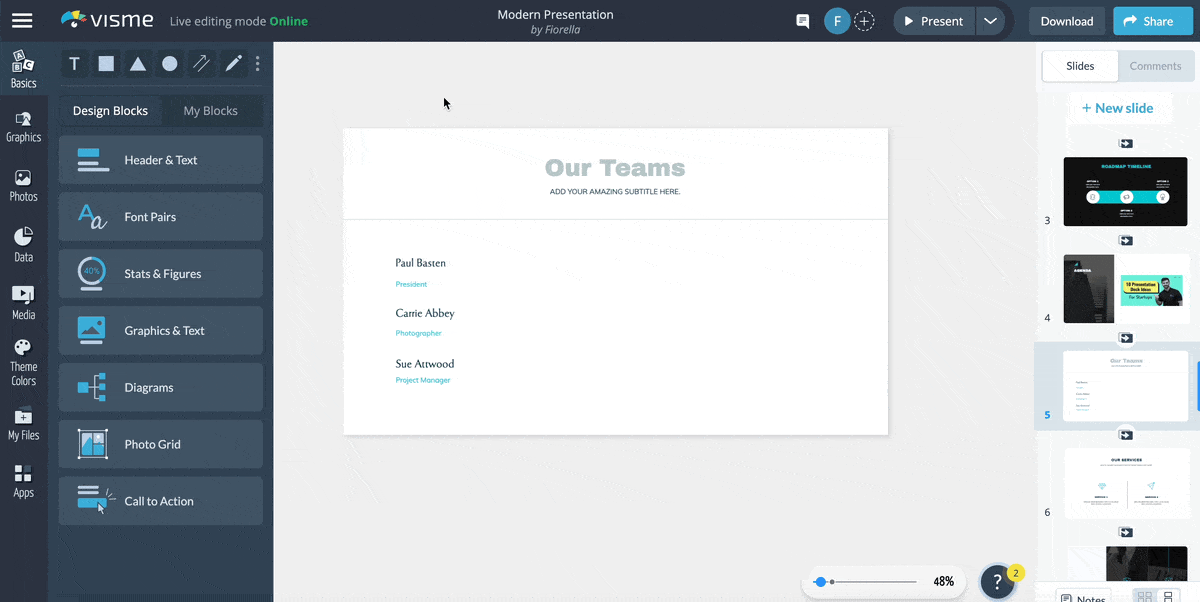The image size is (1200, 602).
Task: Click the Share button
Action: [1147, 21]
